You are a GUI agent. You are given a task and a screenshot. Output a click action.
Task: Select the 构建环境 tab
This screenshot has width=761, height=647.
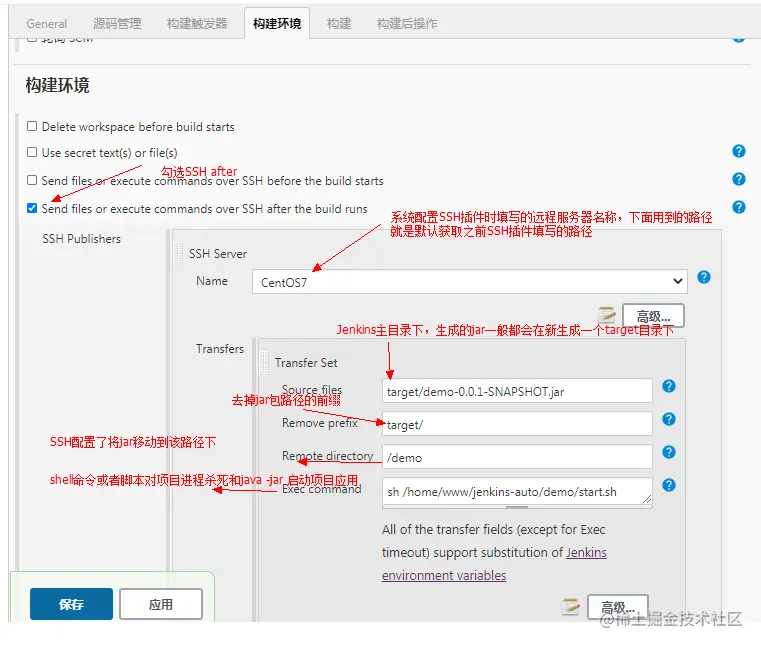click(277, 24)
